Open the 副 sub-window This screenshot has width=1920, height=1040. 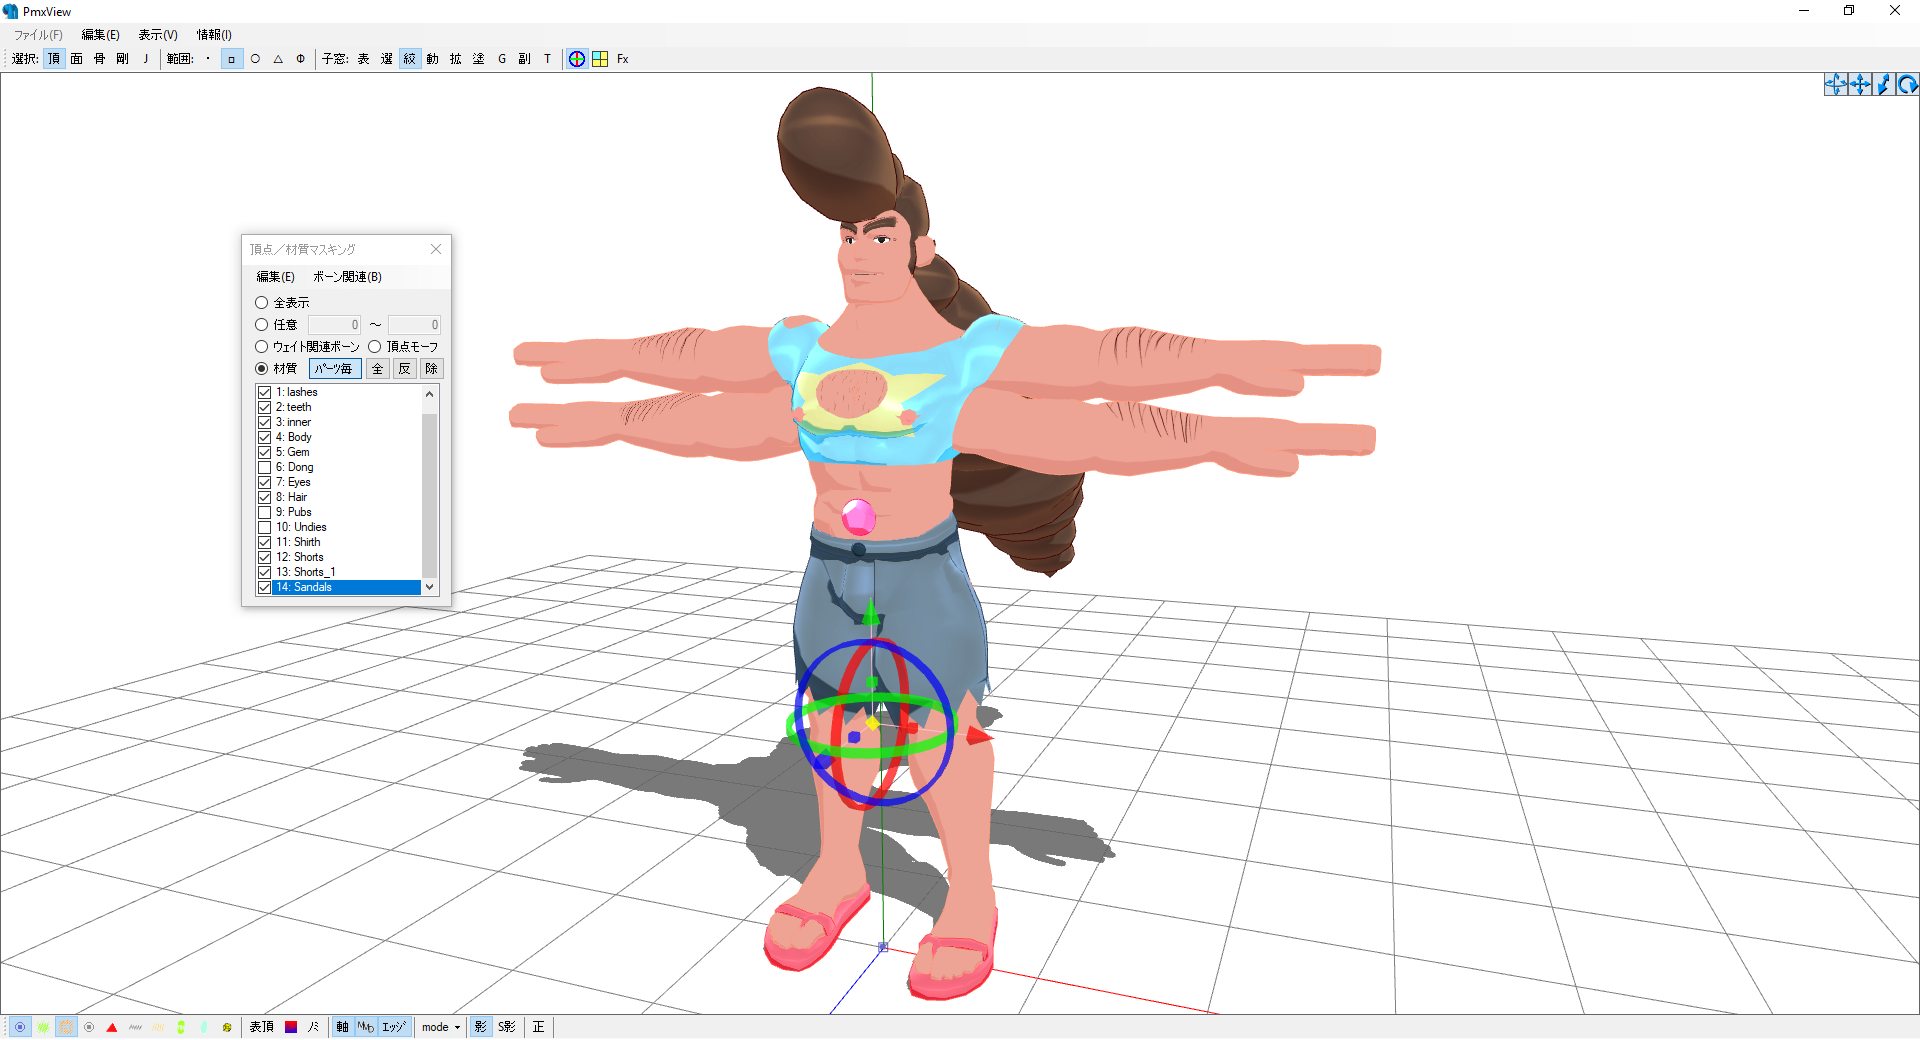pos(525,59)
